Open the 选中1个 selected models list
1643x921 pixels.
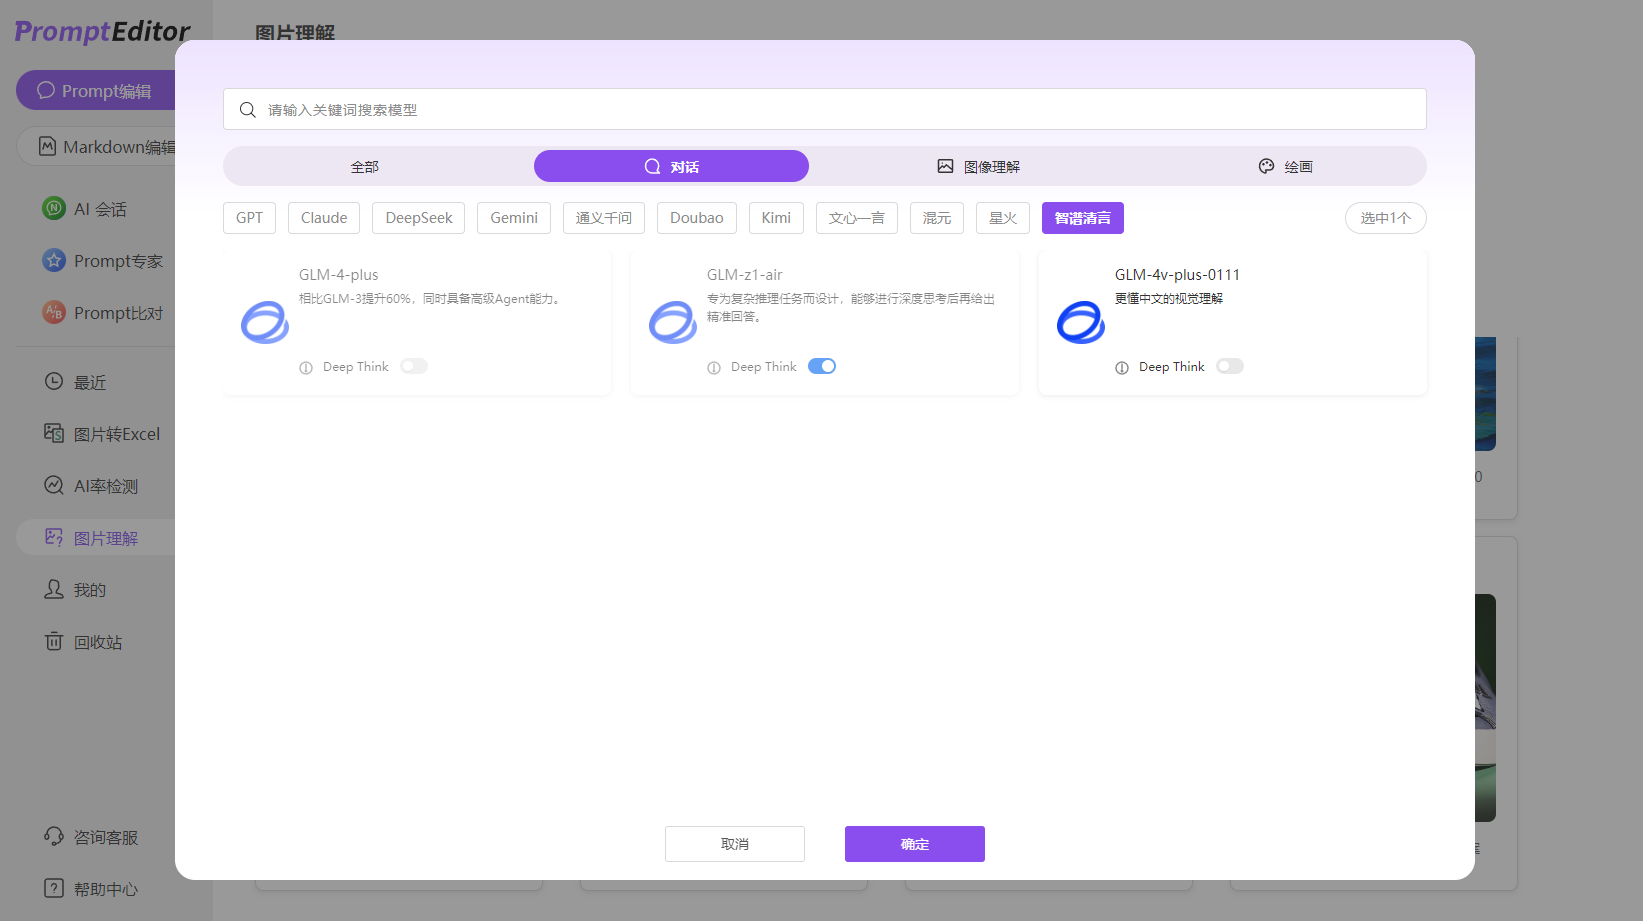(1385, 218)
